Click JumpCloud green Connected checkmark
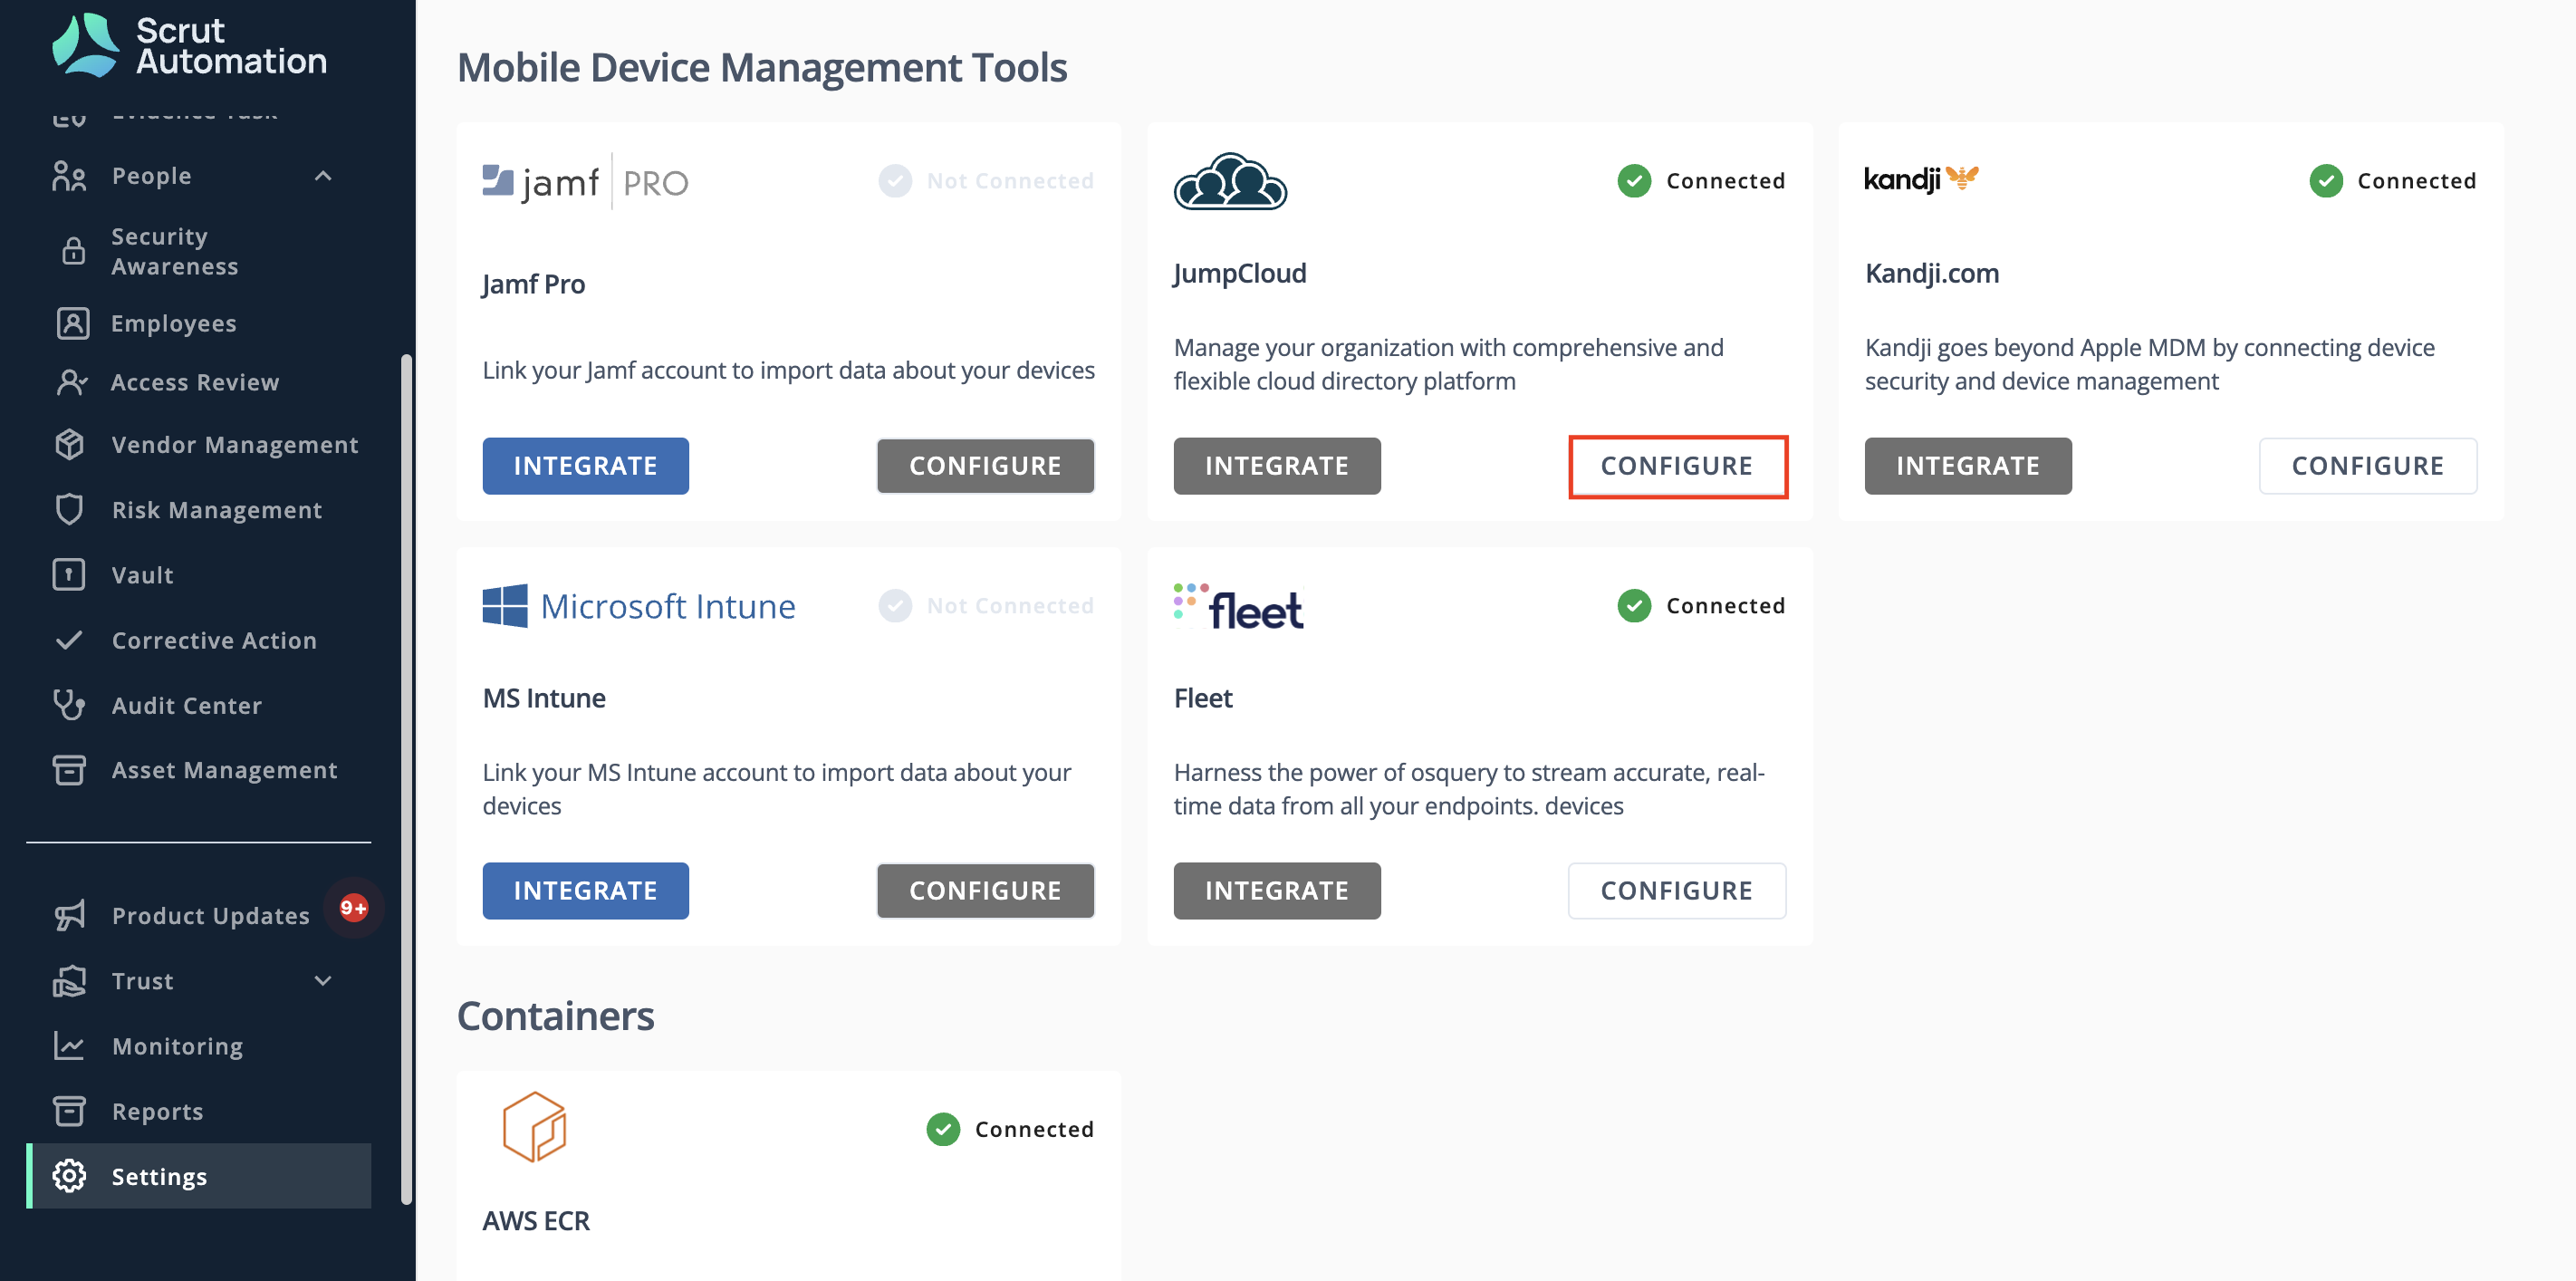This screenshot has width=2576, height=1281. (x=1634, y=181)
